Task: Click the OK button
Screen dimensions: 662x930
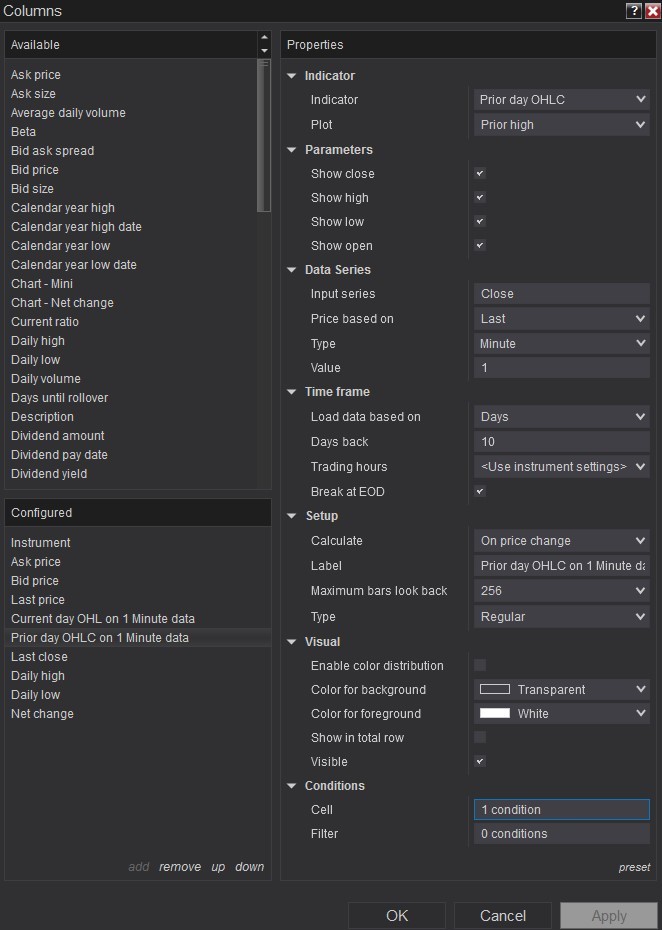Action: pyautogui.click(x=397, y=915)
